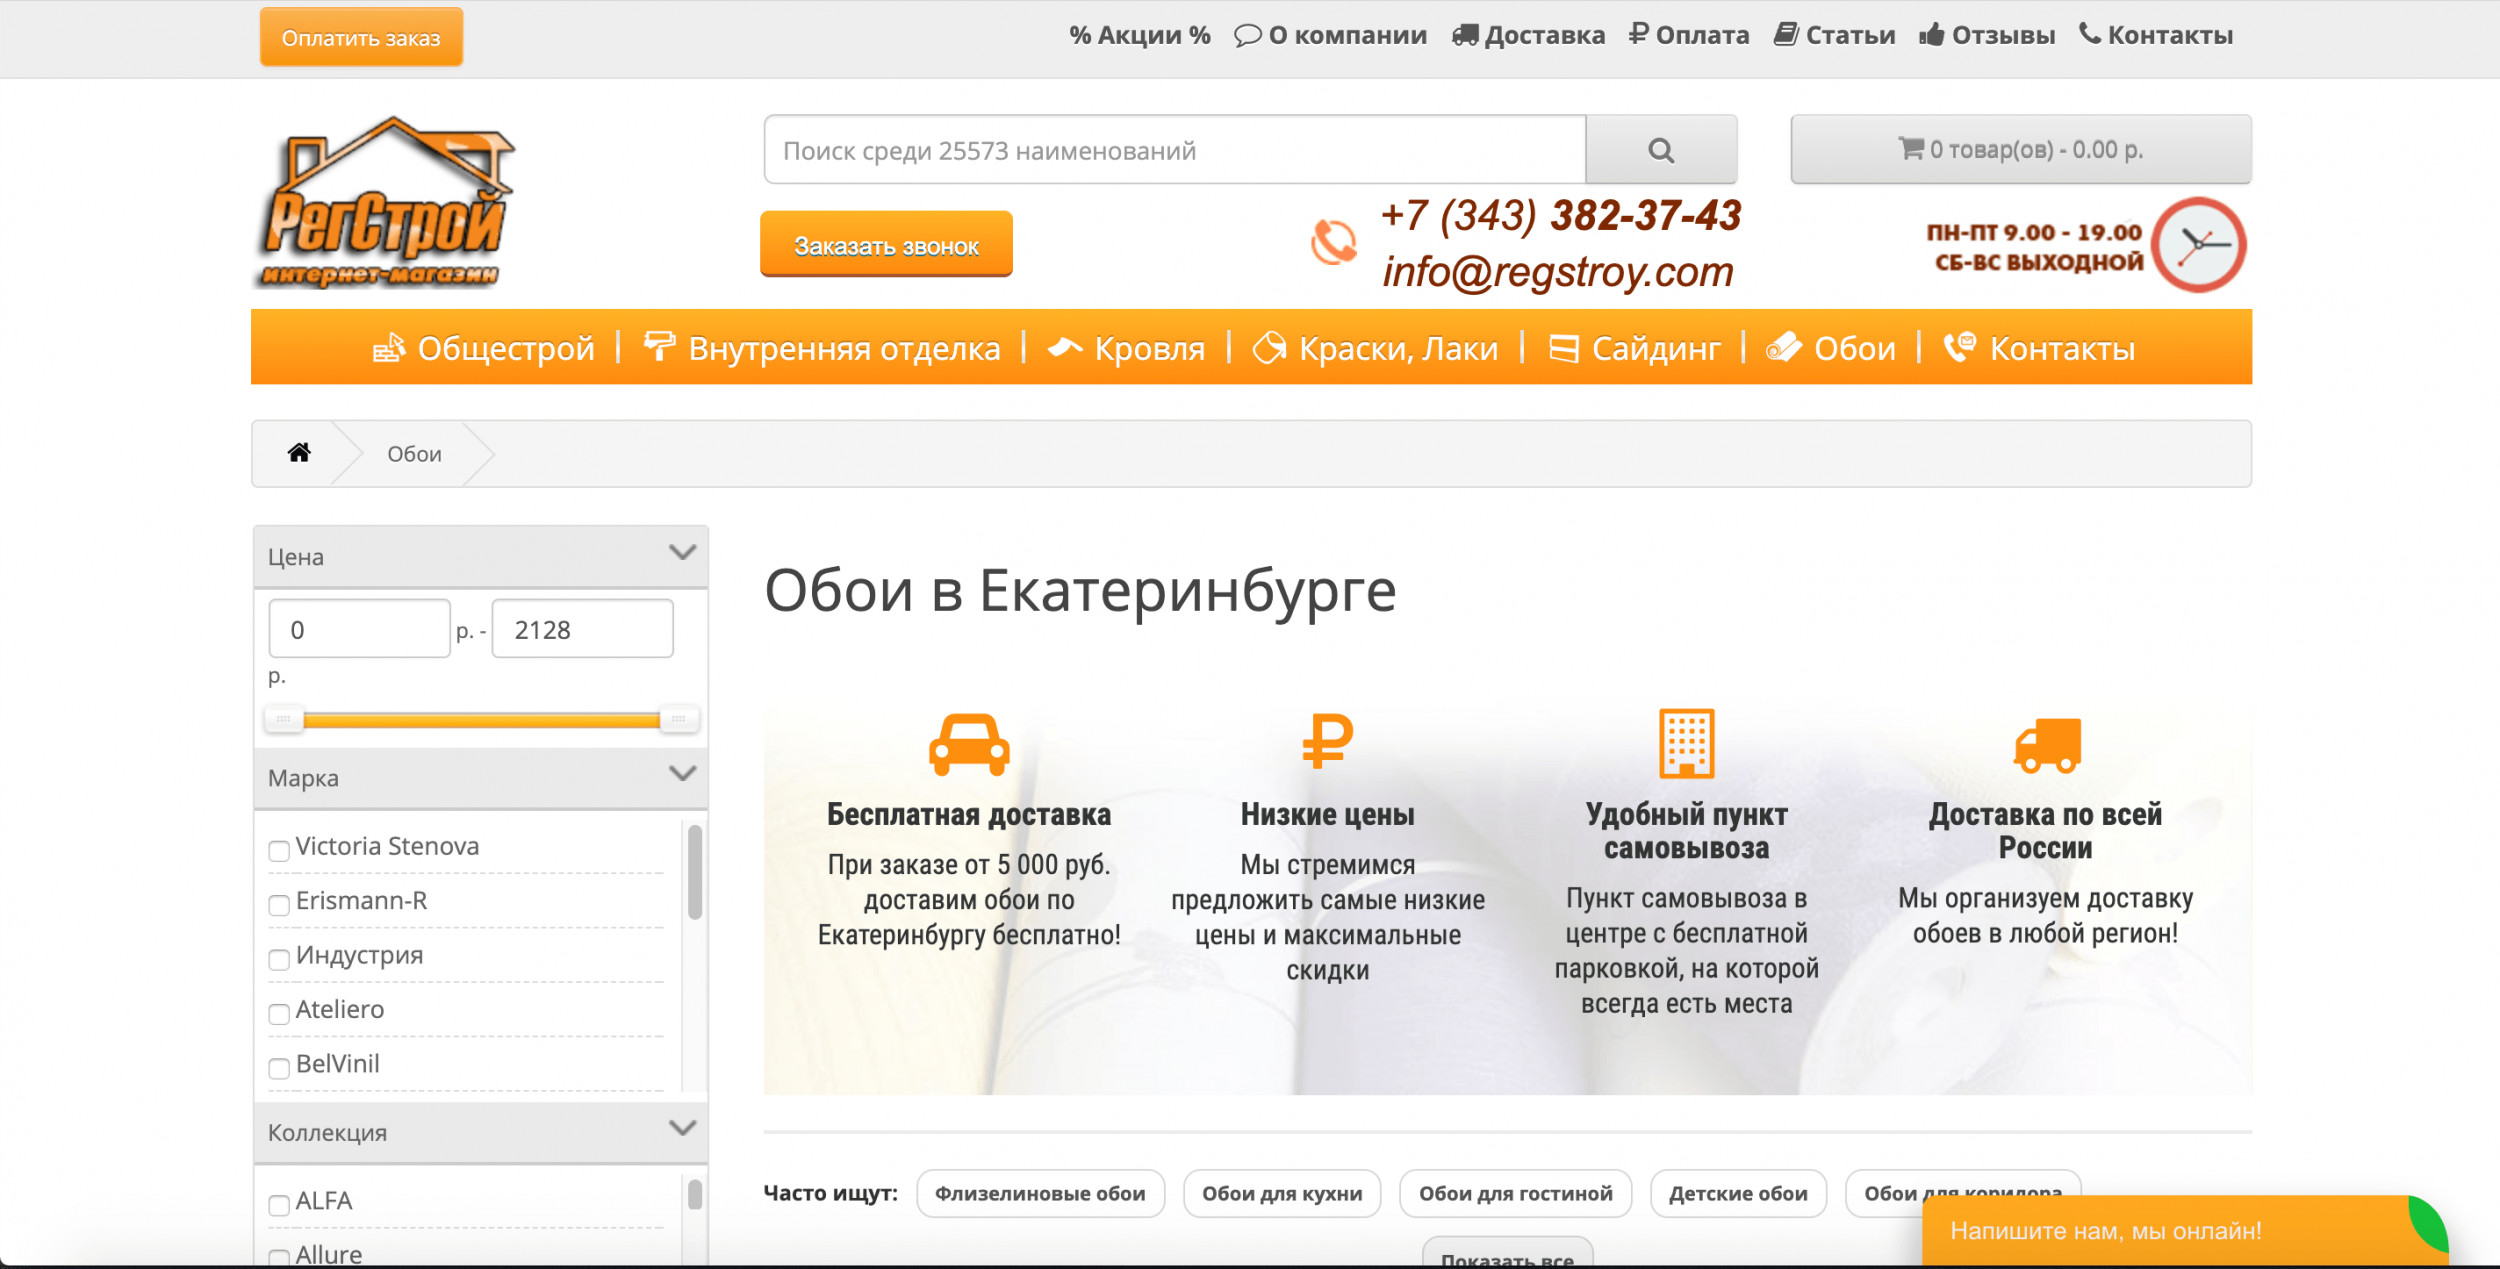
Task: Focus the product search input field
Action: (x=1174, y=150)
